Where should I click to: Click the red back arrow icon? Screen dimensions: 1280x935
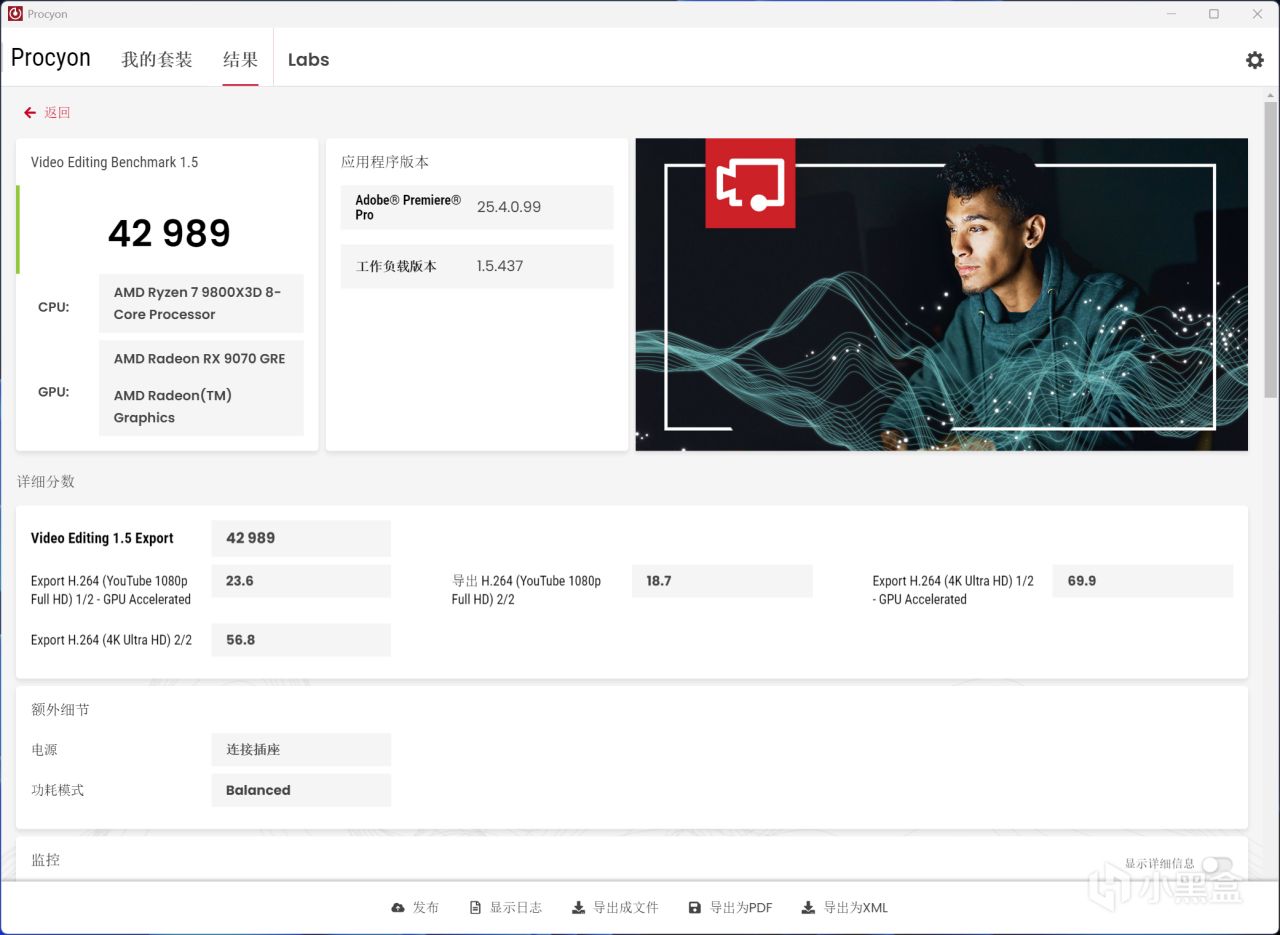click(x=30, y=113)
